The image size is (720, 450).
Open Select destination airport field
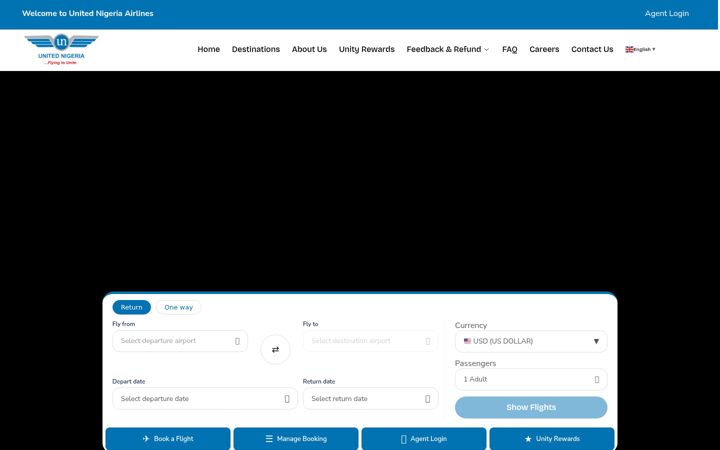pos(371,341)
